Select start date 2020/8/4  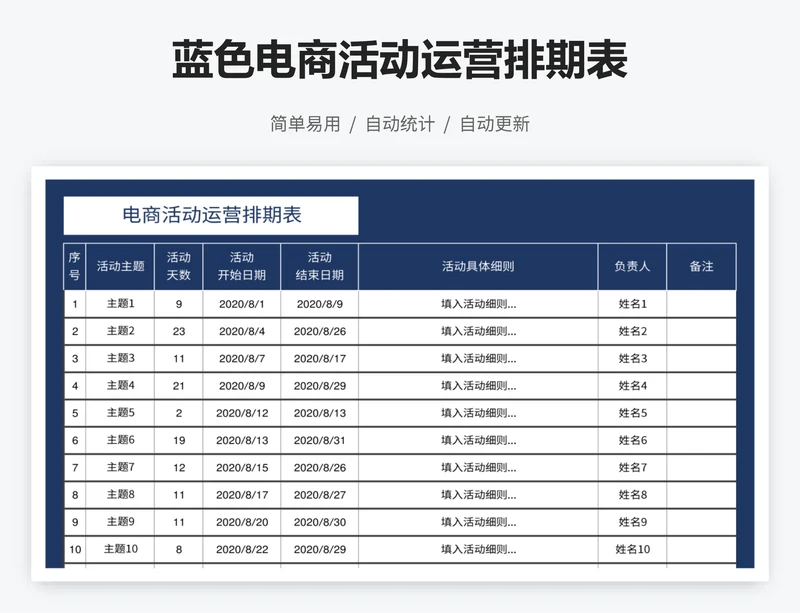tap(242, 331)
